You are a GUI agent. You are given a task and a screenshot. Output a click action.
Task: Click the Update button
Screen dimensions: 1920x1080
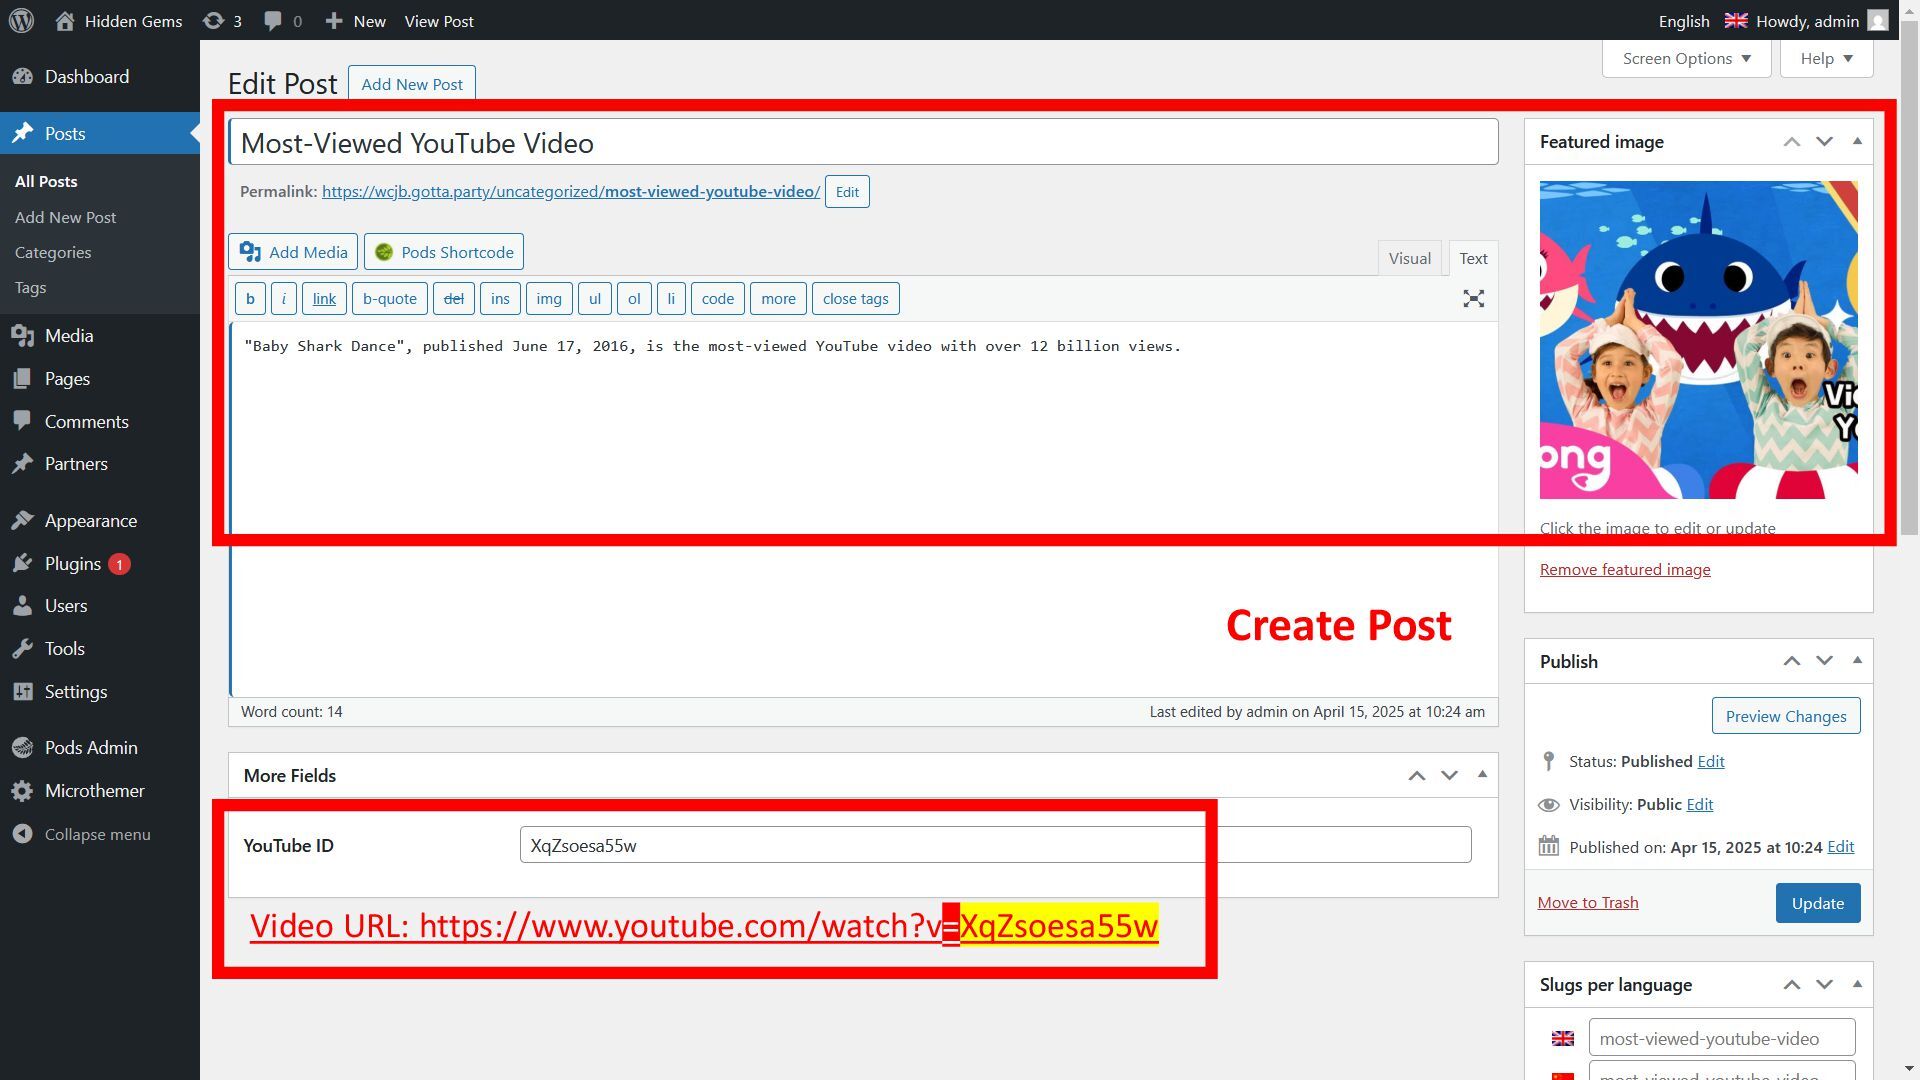coord(1818,903)
